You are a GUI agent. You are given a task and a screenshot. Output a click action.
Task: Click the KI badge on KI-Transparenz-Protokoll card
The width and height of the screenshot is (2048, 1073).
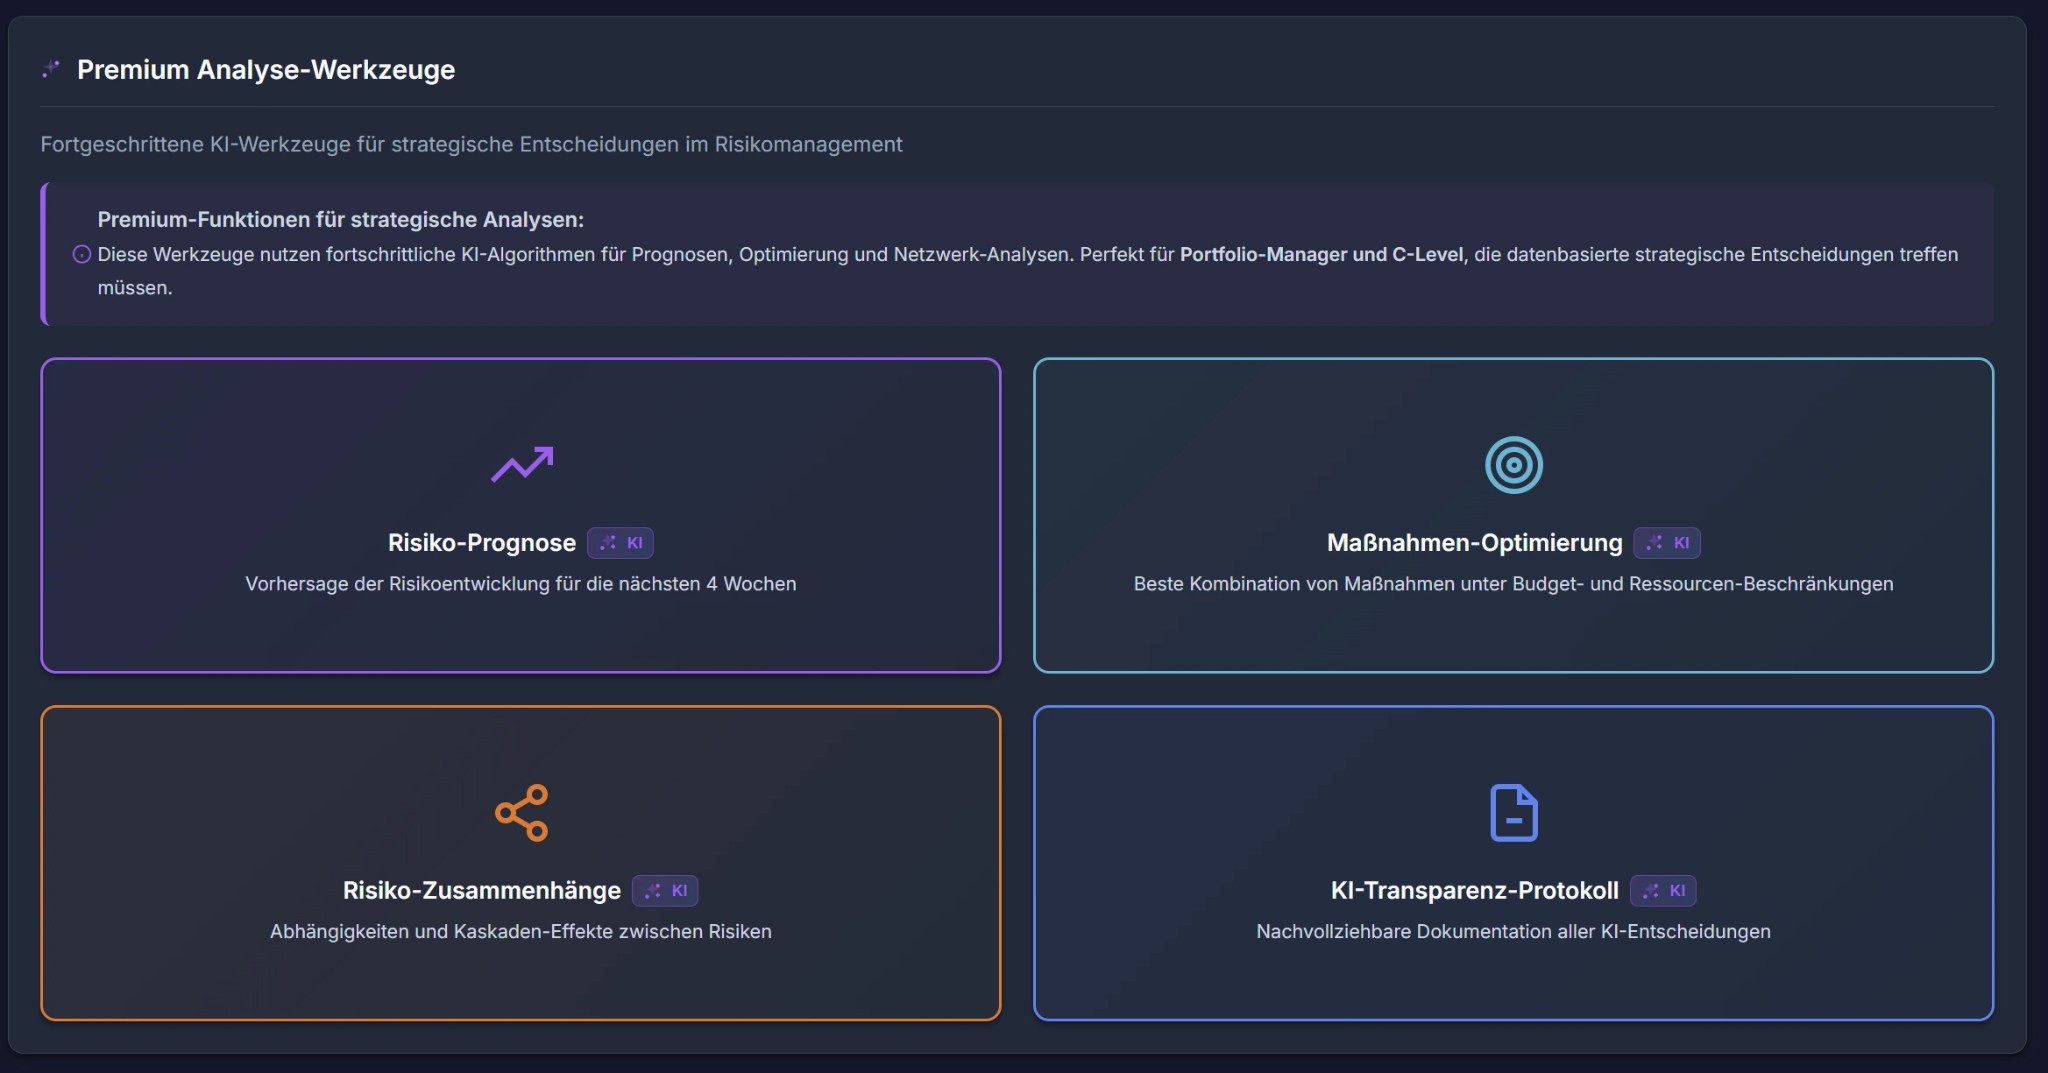click(x=1663, y=891)
